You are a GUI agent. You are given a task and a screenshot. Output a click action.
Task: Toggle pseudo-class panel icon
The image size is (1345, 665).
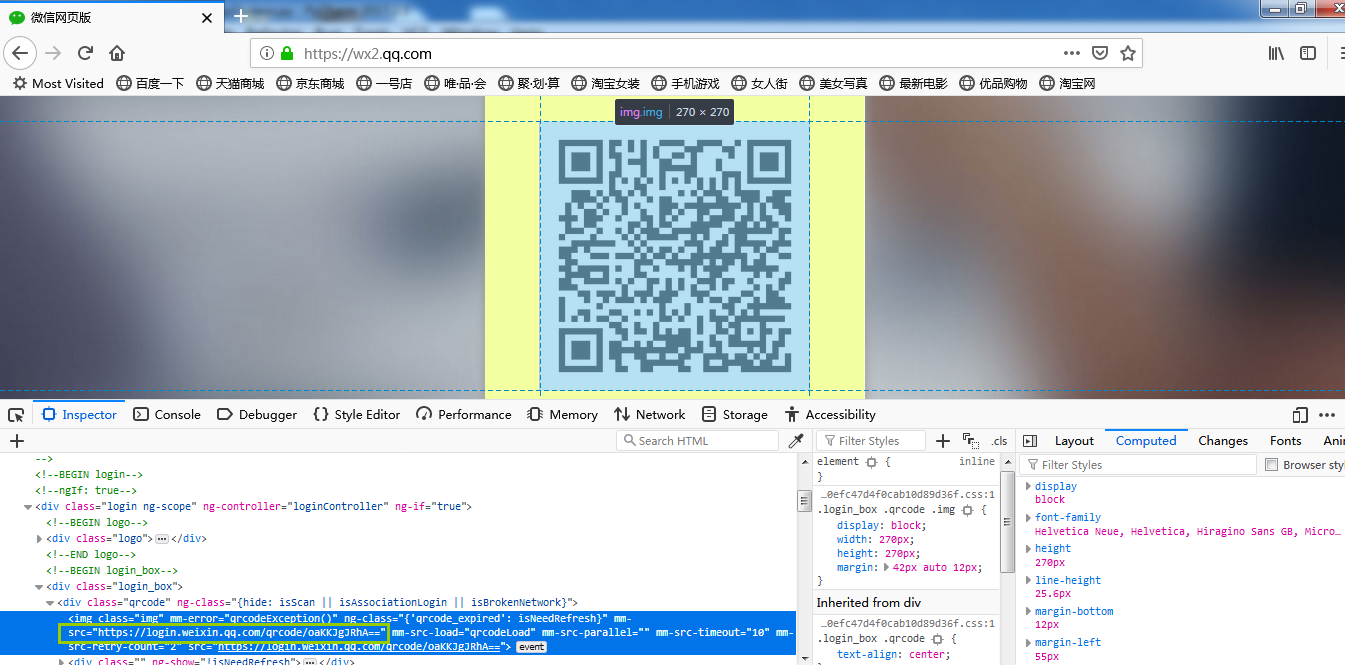coord(970,441)
